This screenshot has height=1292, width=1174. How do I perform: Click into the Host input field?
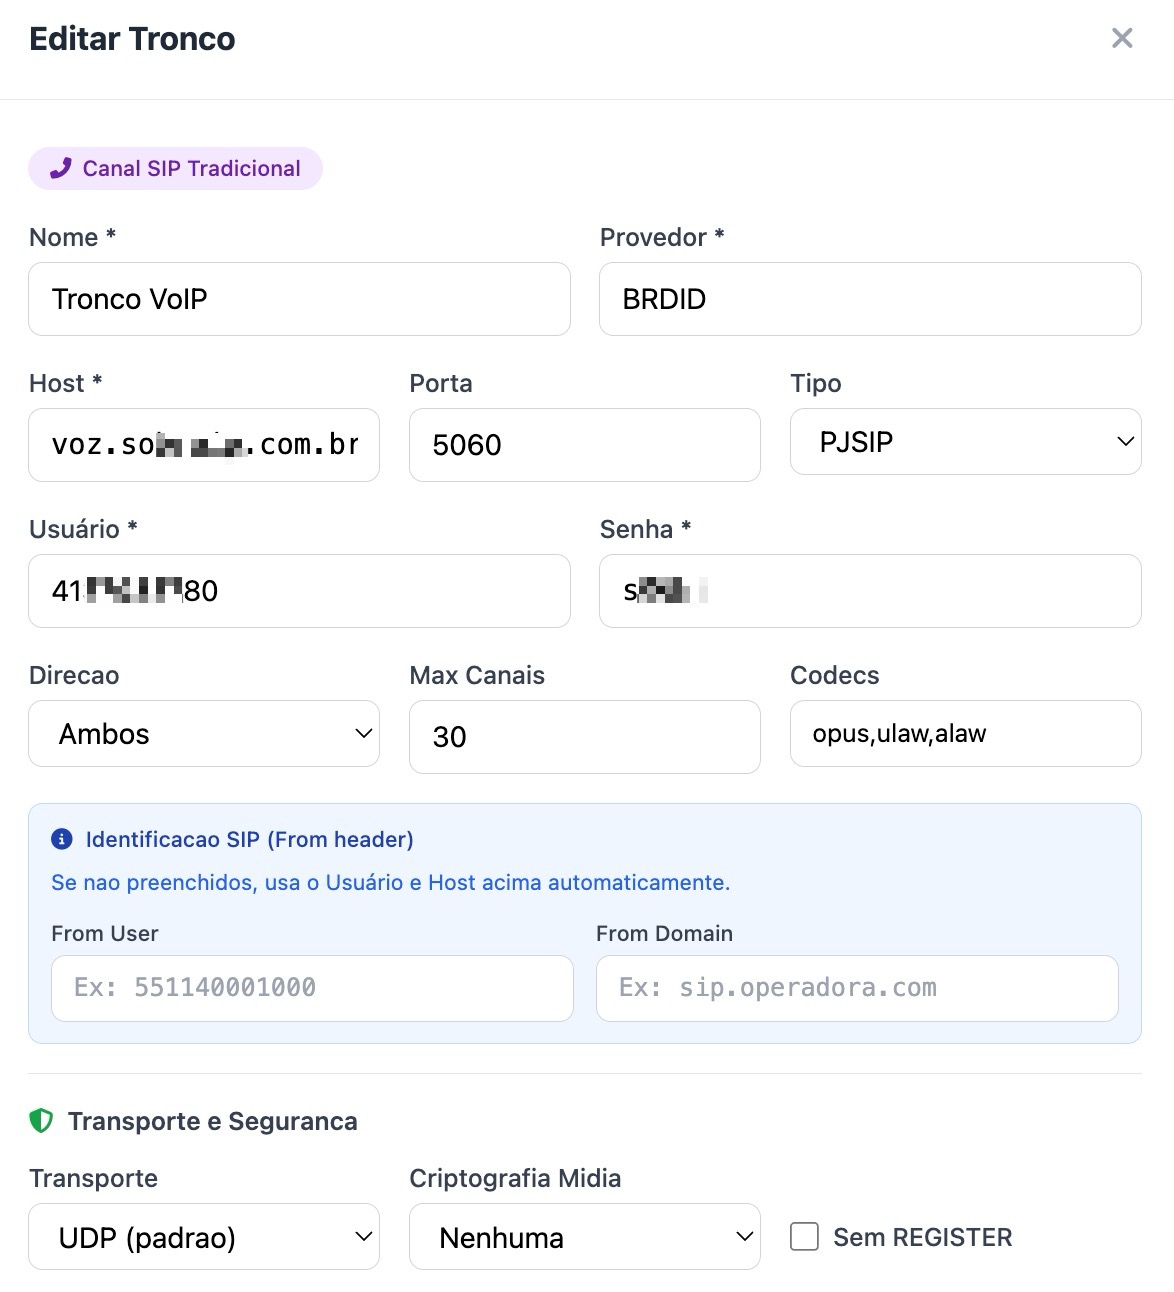click(204, 445)
